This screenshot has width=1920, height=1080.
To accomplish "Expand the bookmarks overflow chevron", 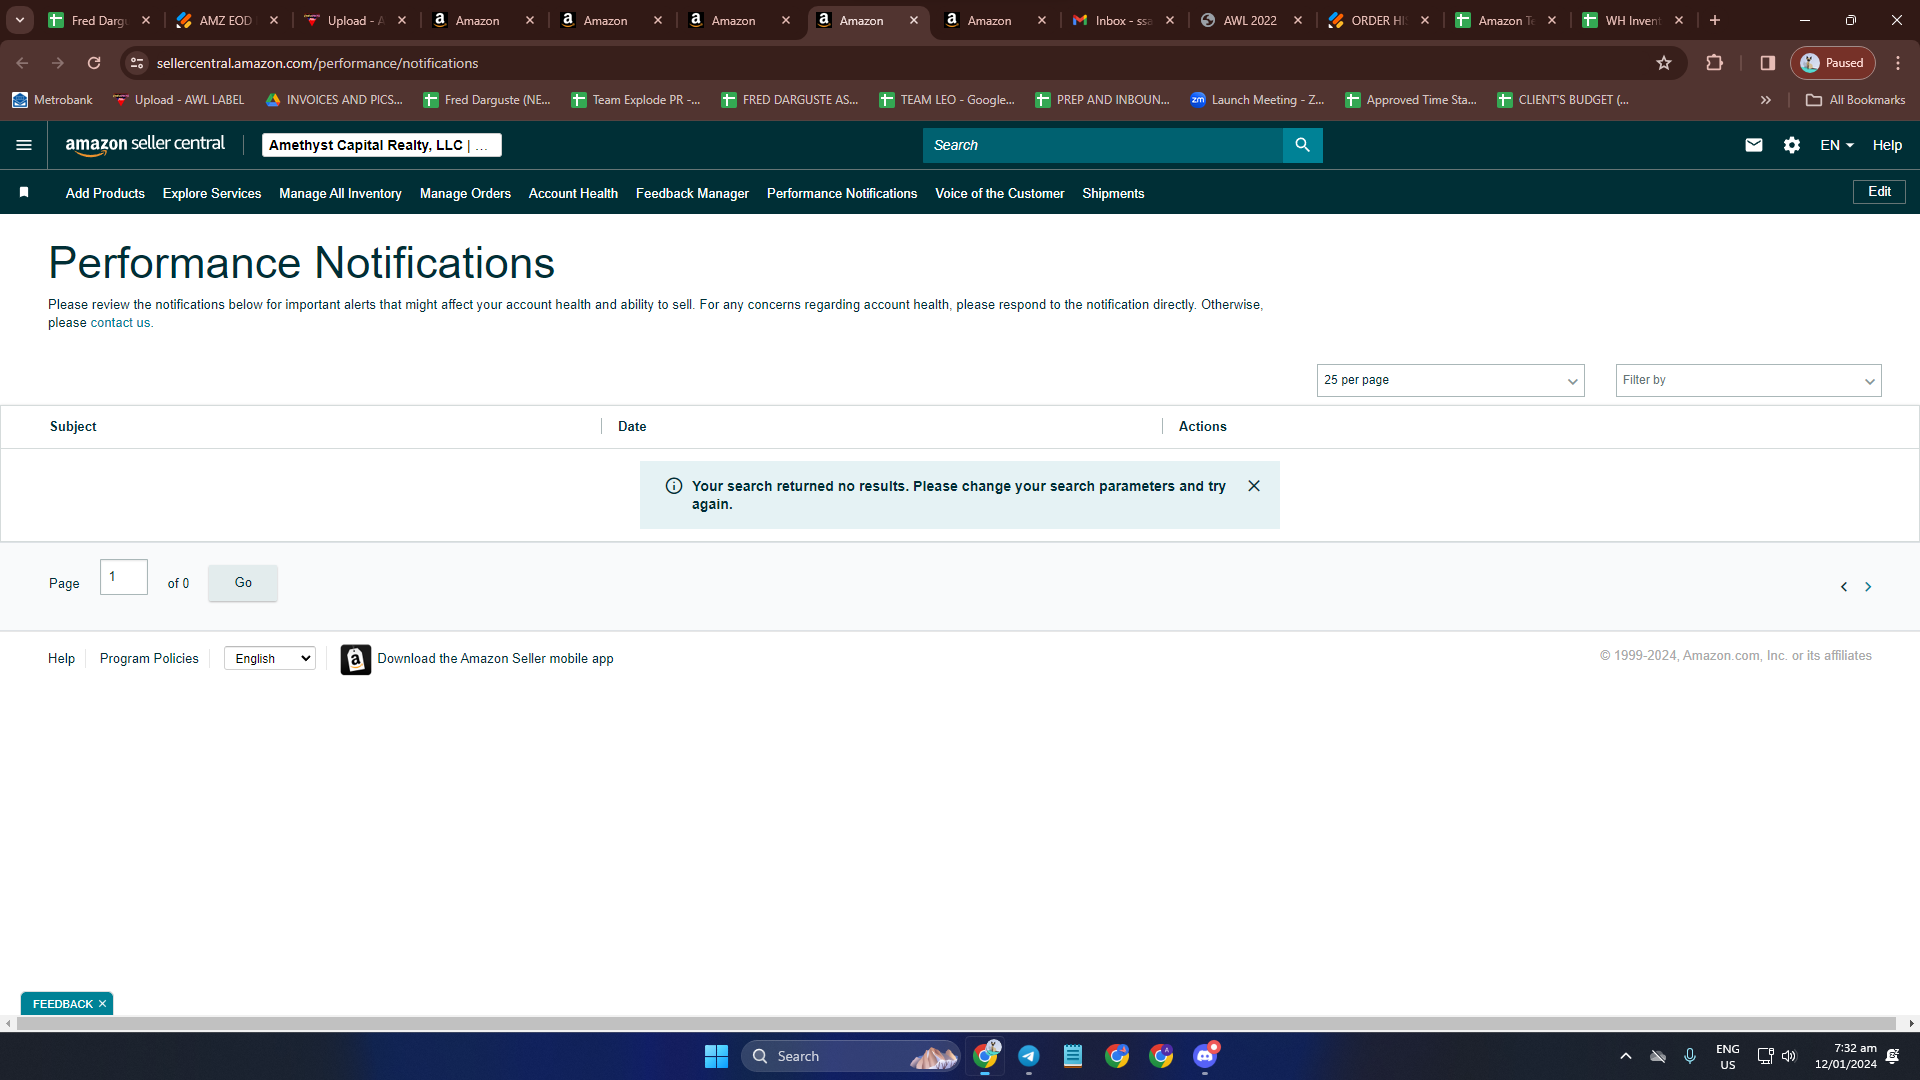I will [x=1766, y=100].
